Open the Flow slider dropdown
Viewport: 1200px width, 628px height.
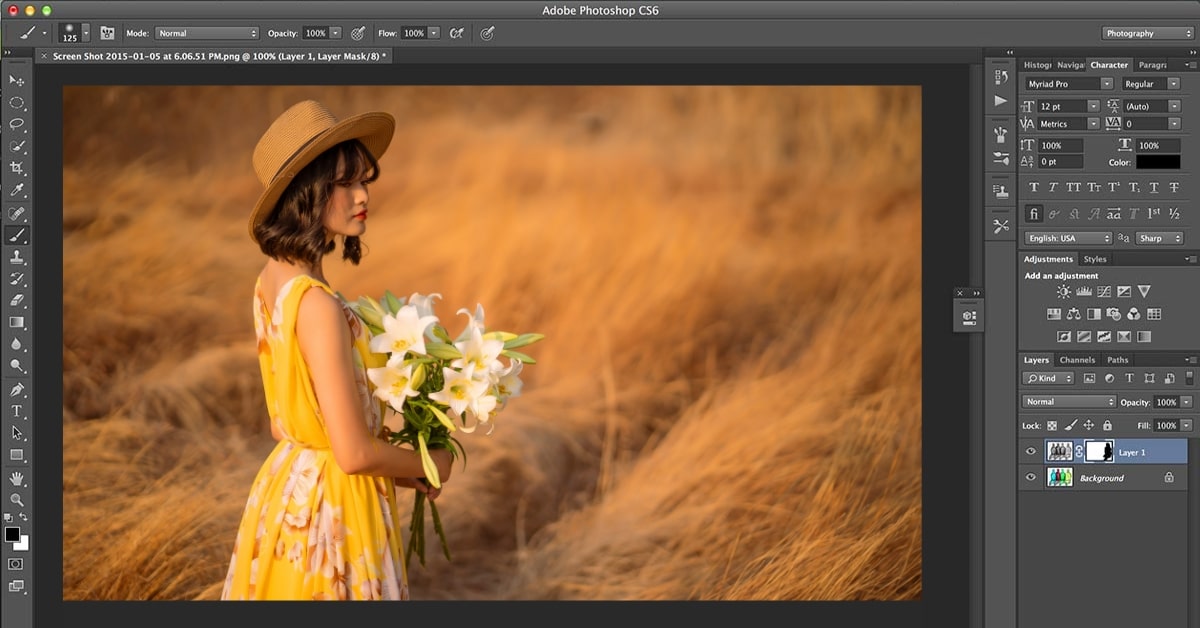tap(433, 33)
